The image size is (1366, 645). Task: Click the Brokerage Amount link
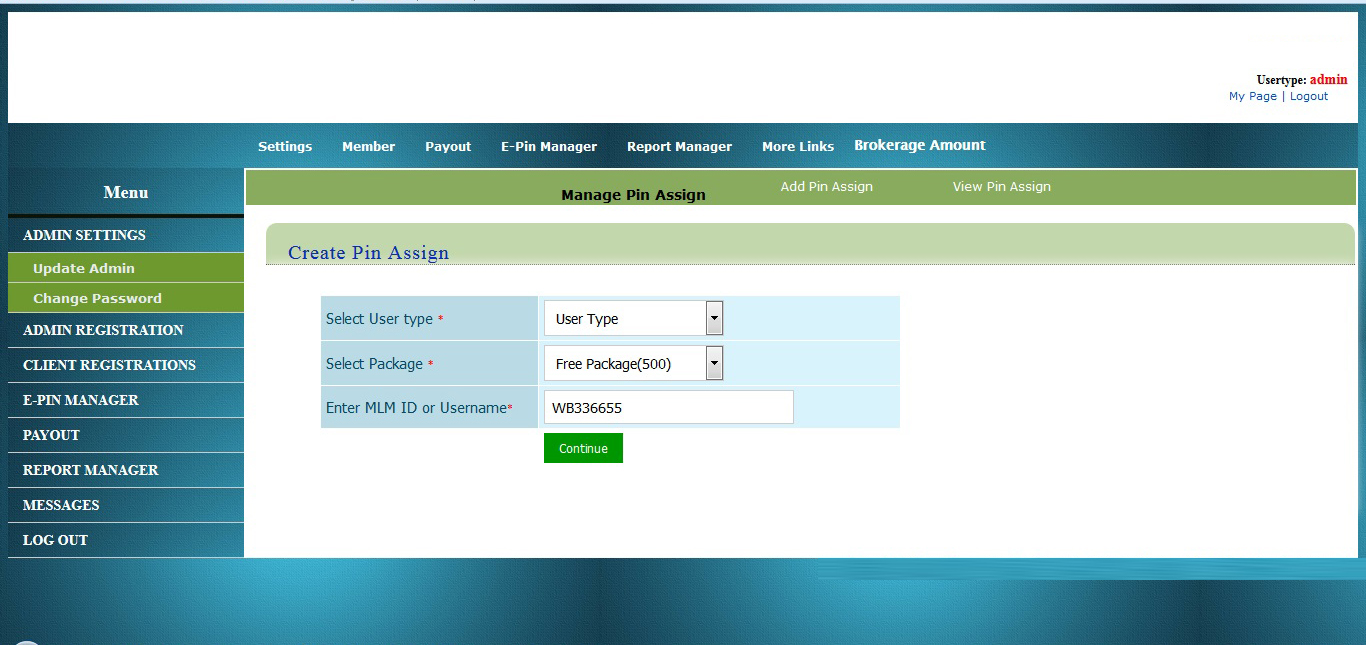pyautogui.click(x=919, y=146)
